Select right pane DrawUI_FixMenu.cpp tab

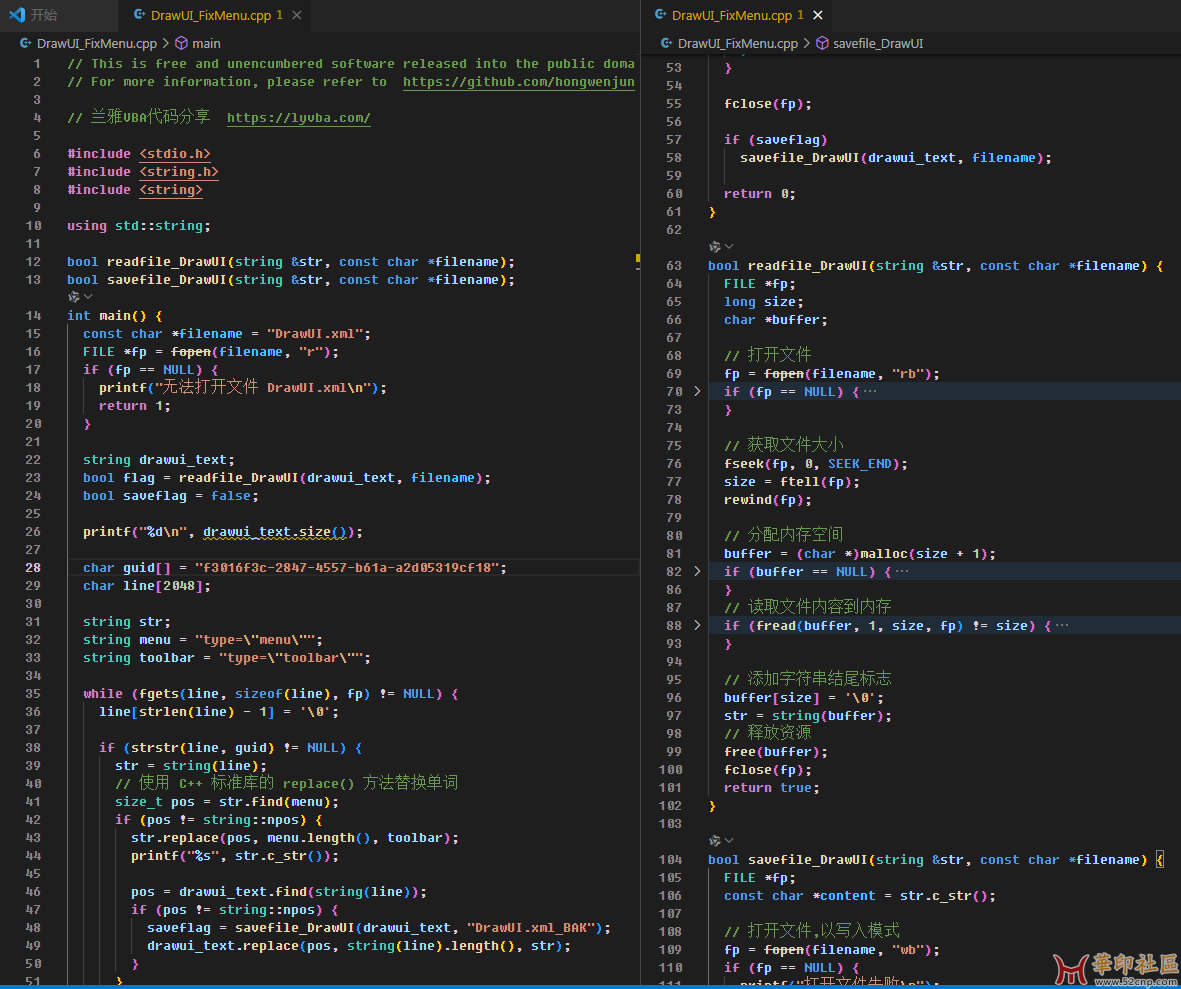pos(739,15)
